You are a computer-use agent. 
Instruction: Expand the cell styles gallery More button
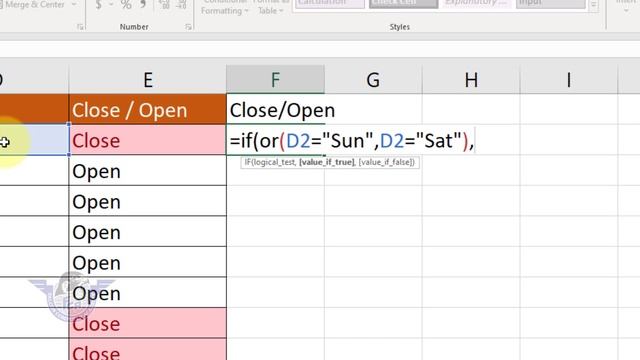(x=594, y=6)
